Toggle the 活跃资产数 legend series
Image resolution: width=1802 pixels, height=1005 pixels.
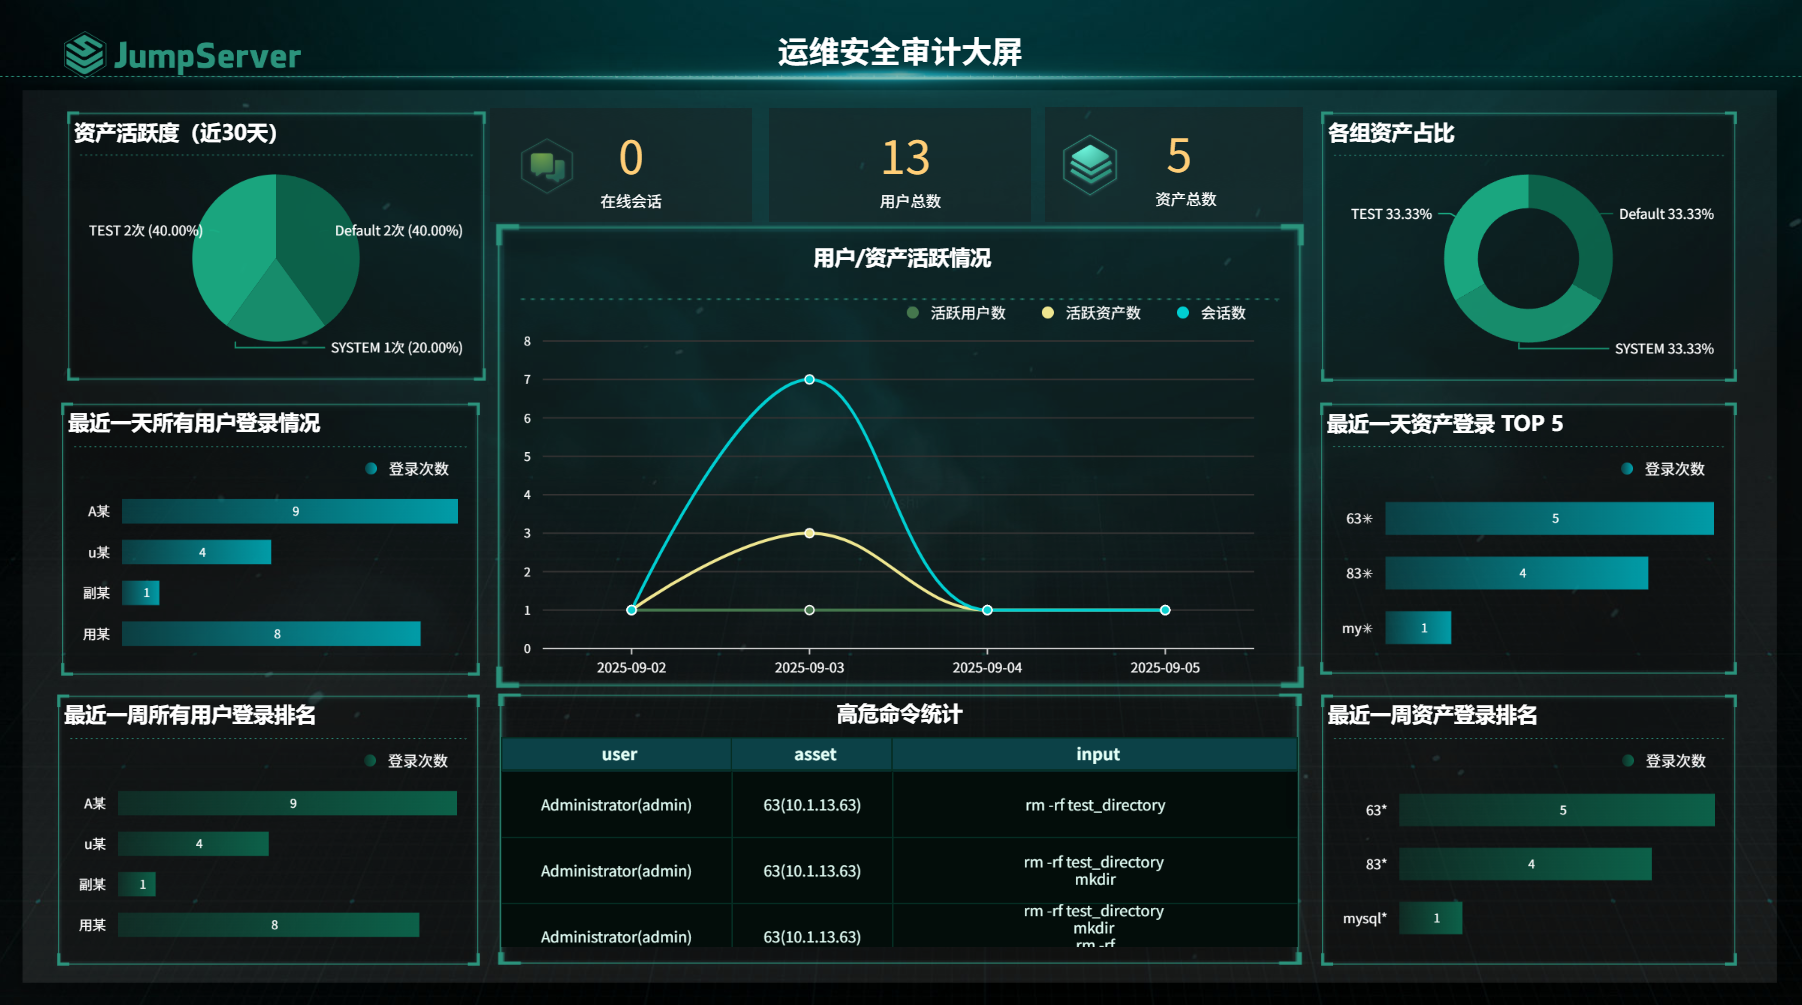1091,313
